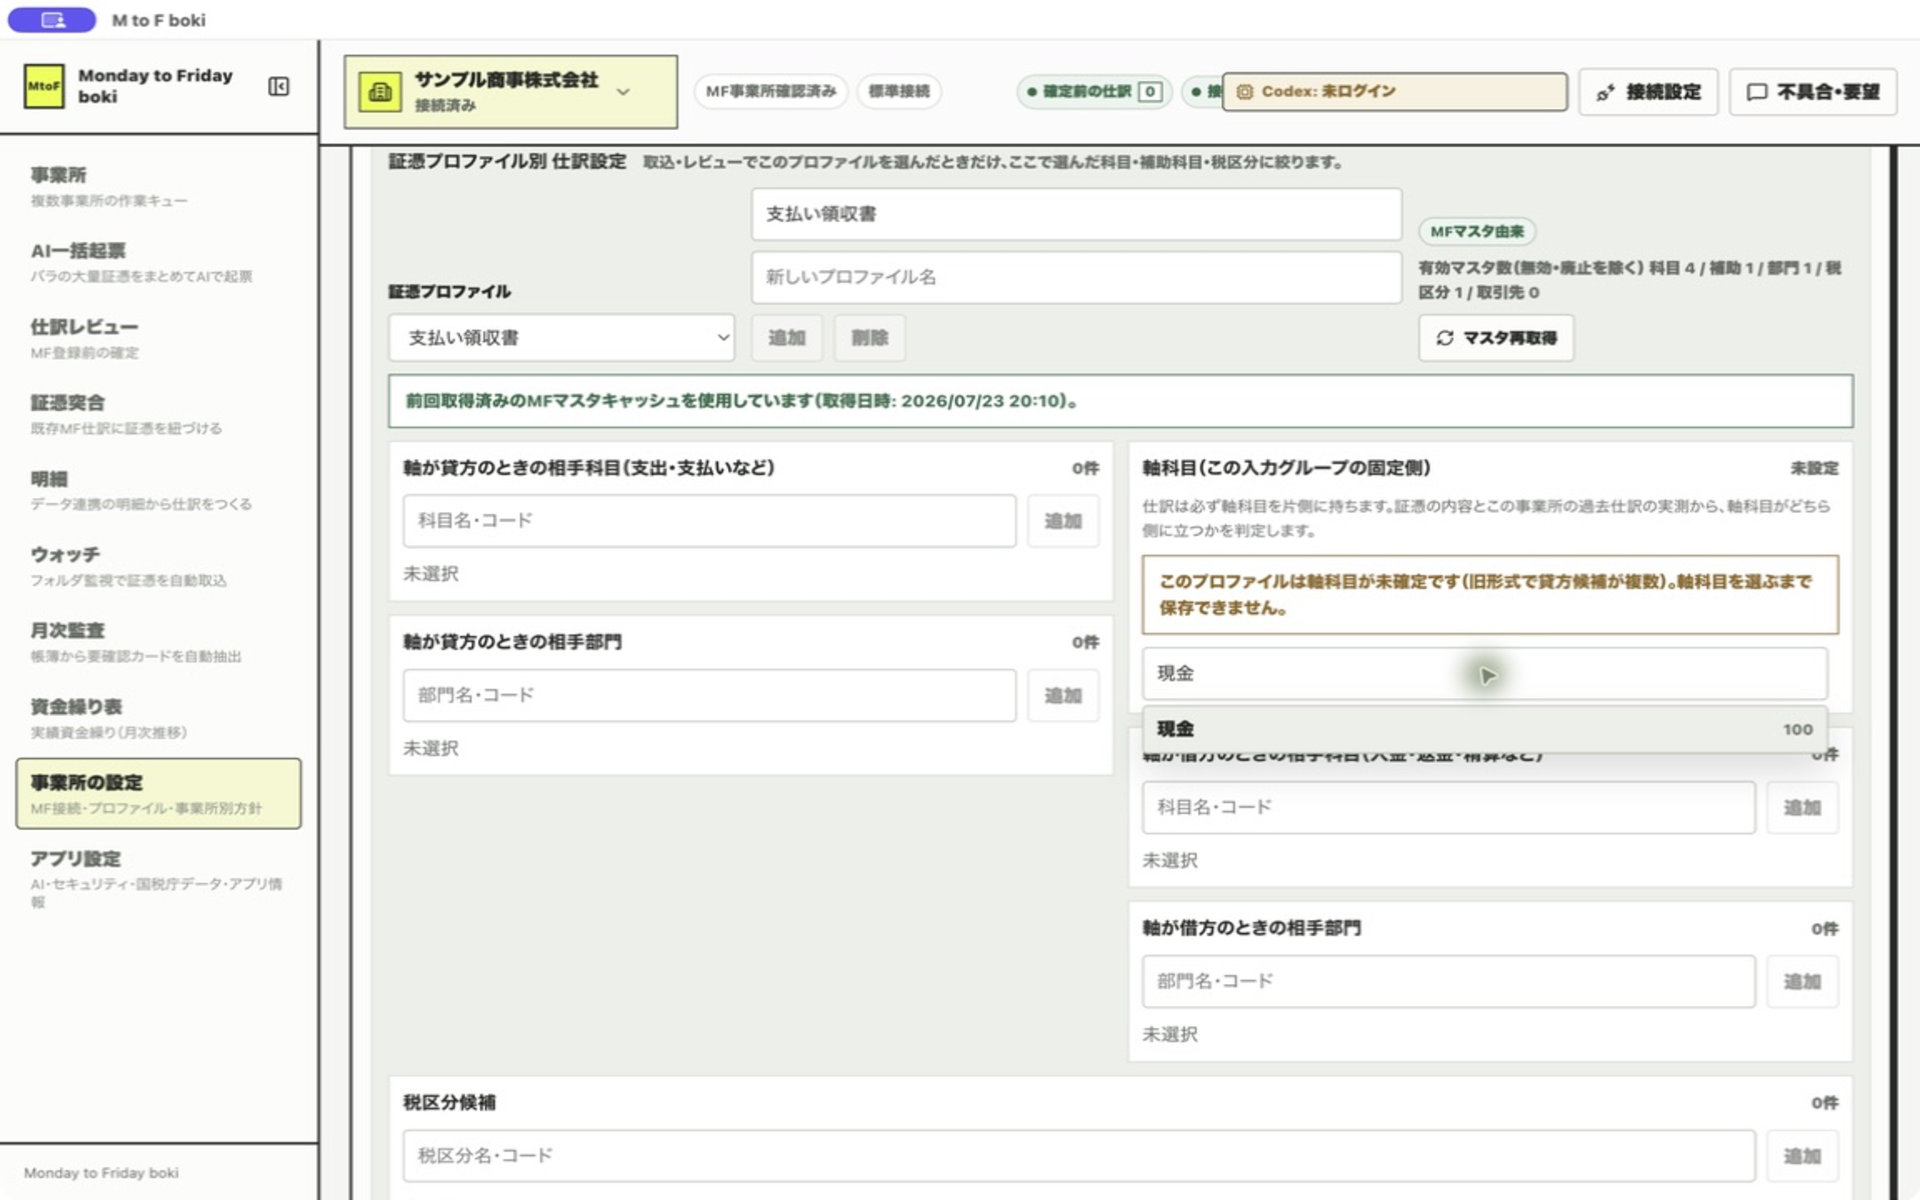This screenshot has height=1200, width=1920.
Task: Click 追加 for 税区分候補
Action: [1802, 1157]
